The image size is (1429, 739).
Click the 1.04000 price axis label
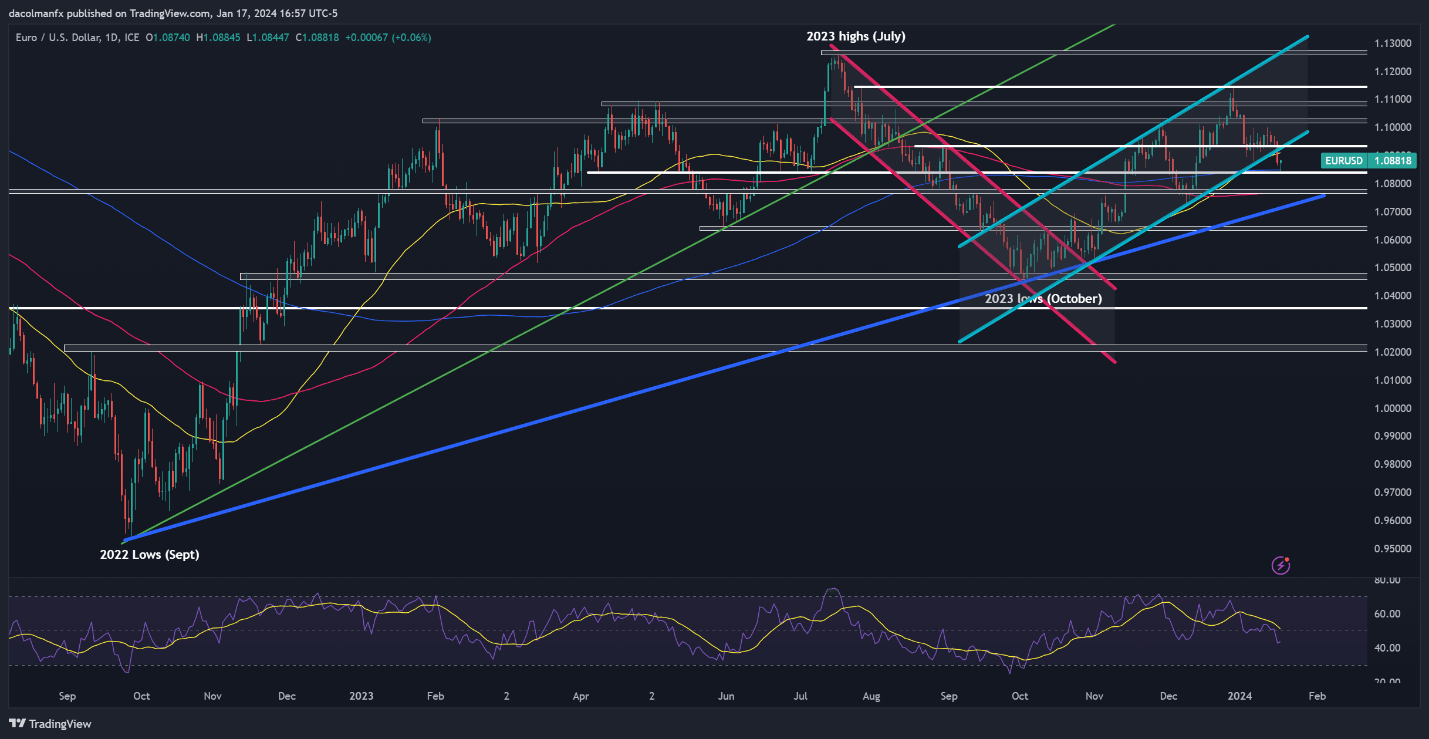coord(1391,296)
